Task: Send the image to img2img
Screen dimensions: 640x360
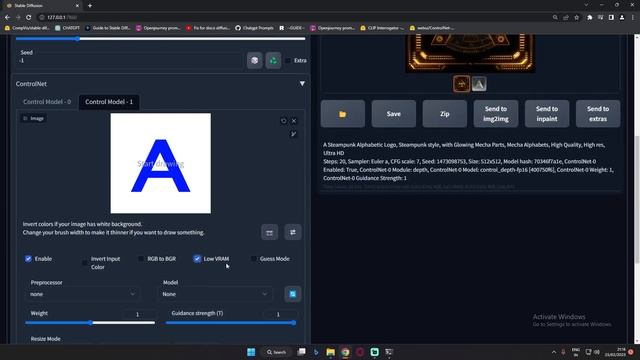Action: coord(496,114)
